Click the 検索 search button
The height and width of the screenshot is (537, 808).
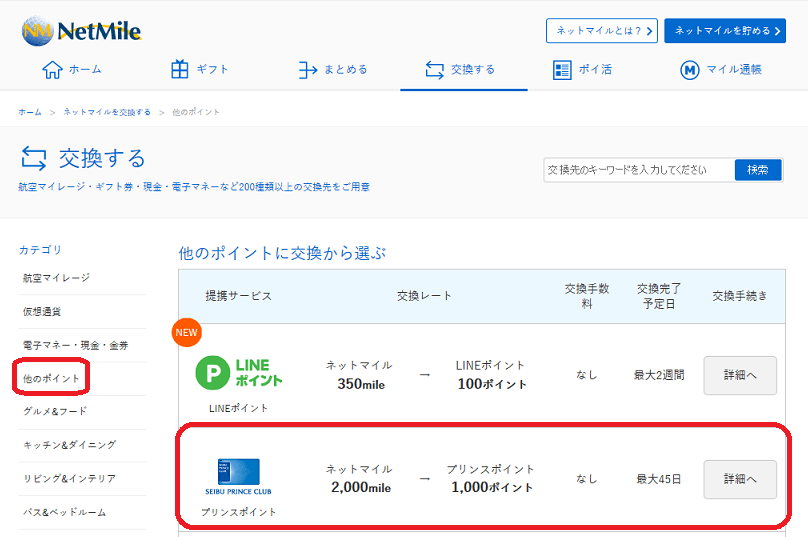[758, 170]
